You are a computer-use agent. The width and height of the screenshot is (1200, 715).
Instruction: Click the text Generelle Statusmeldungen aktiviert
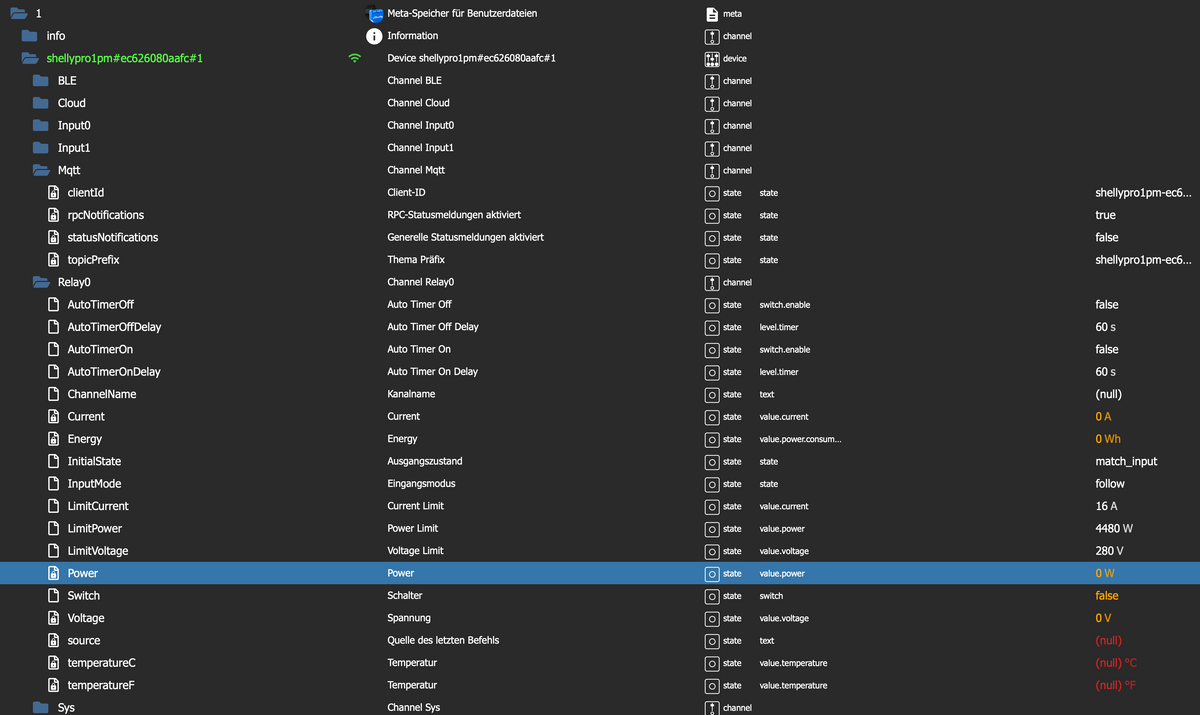tap(465, 237)
